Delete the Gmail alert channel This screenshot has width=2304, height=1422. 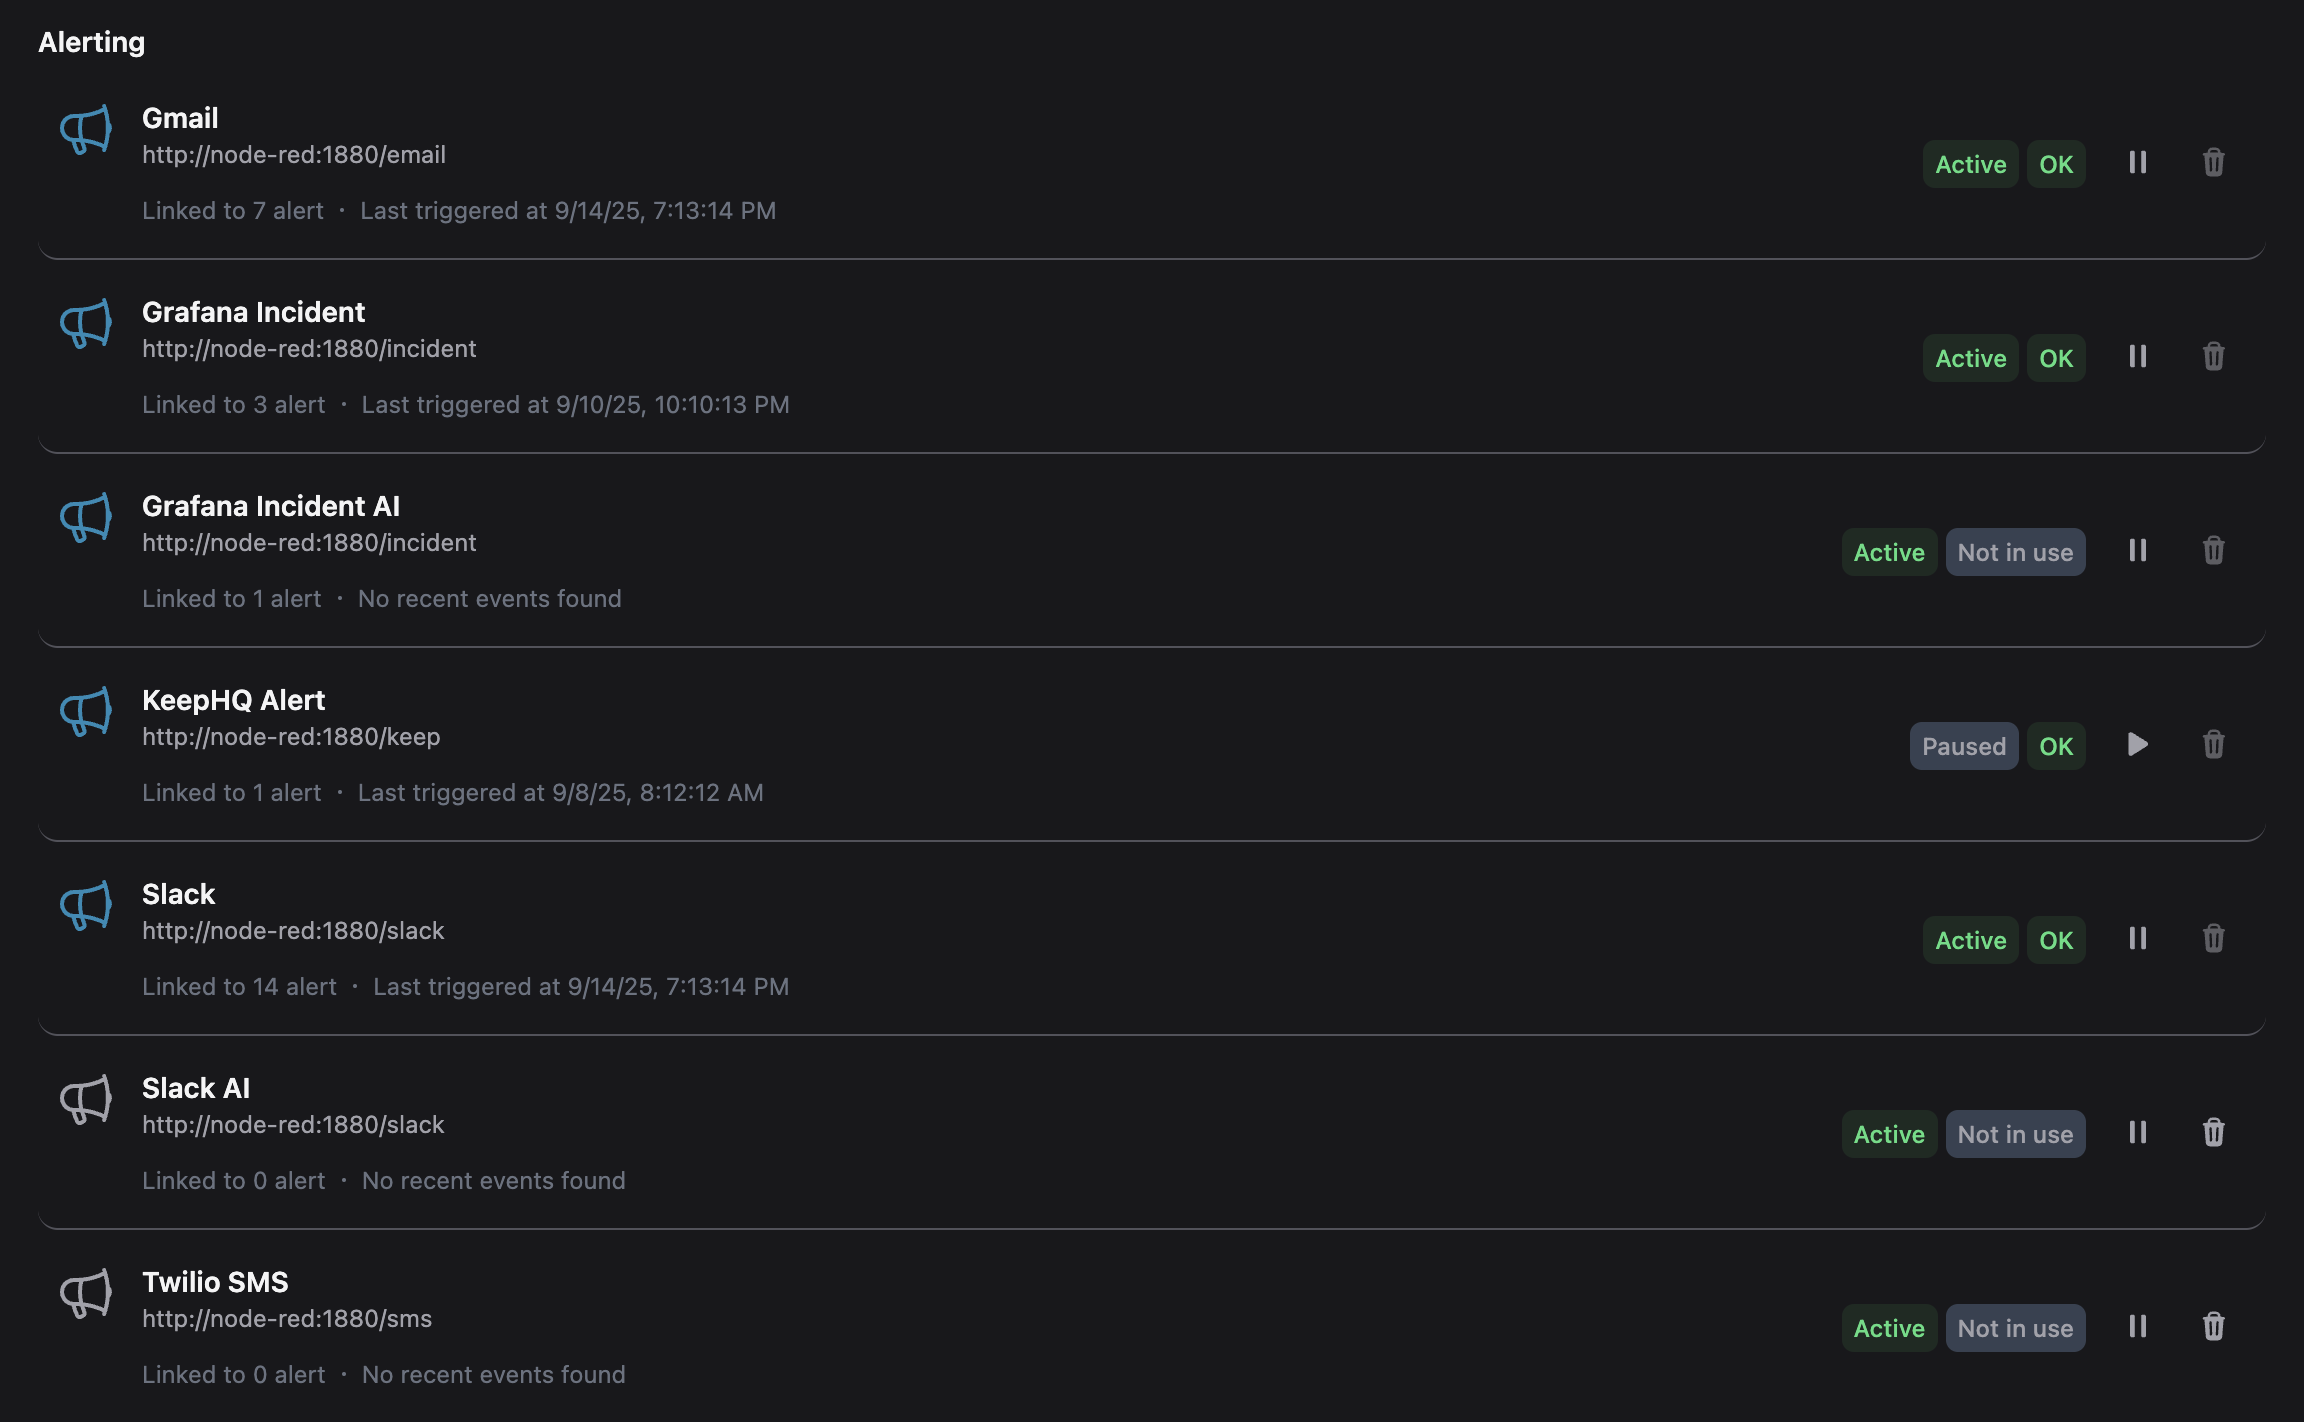pos(2213,163)
